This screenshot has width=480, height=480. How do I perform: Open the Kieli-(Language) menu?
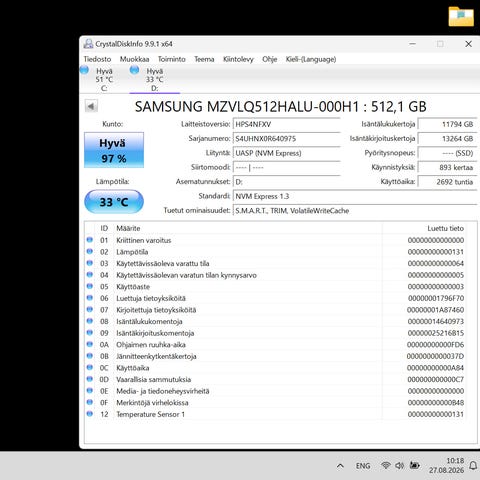(x=311, y=59)
